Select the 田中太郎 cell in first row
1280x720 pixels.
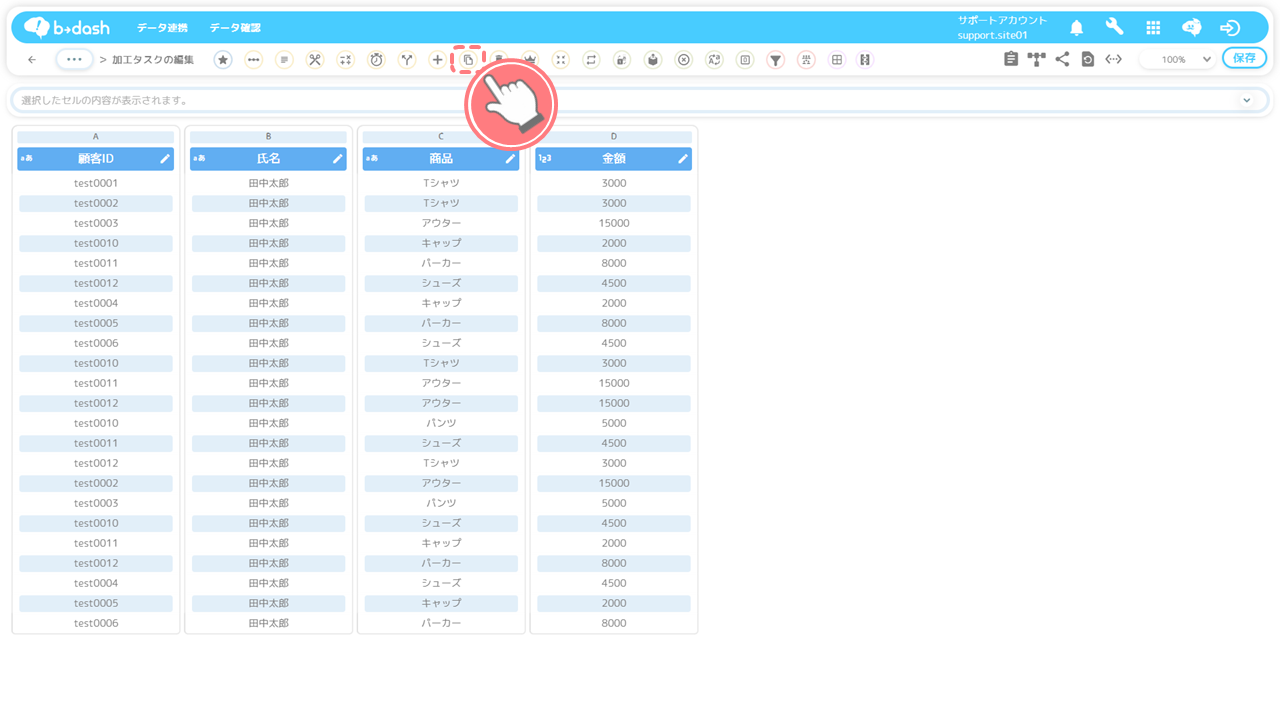[x=268, y=183]
